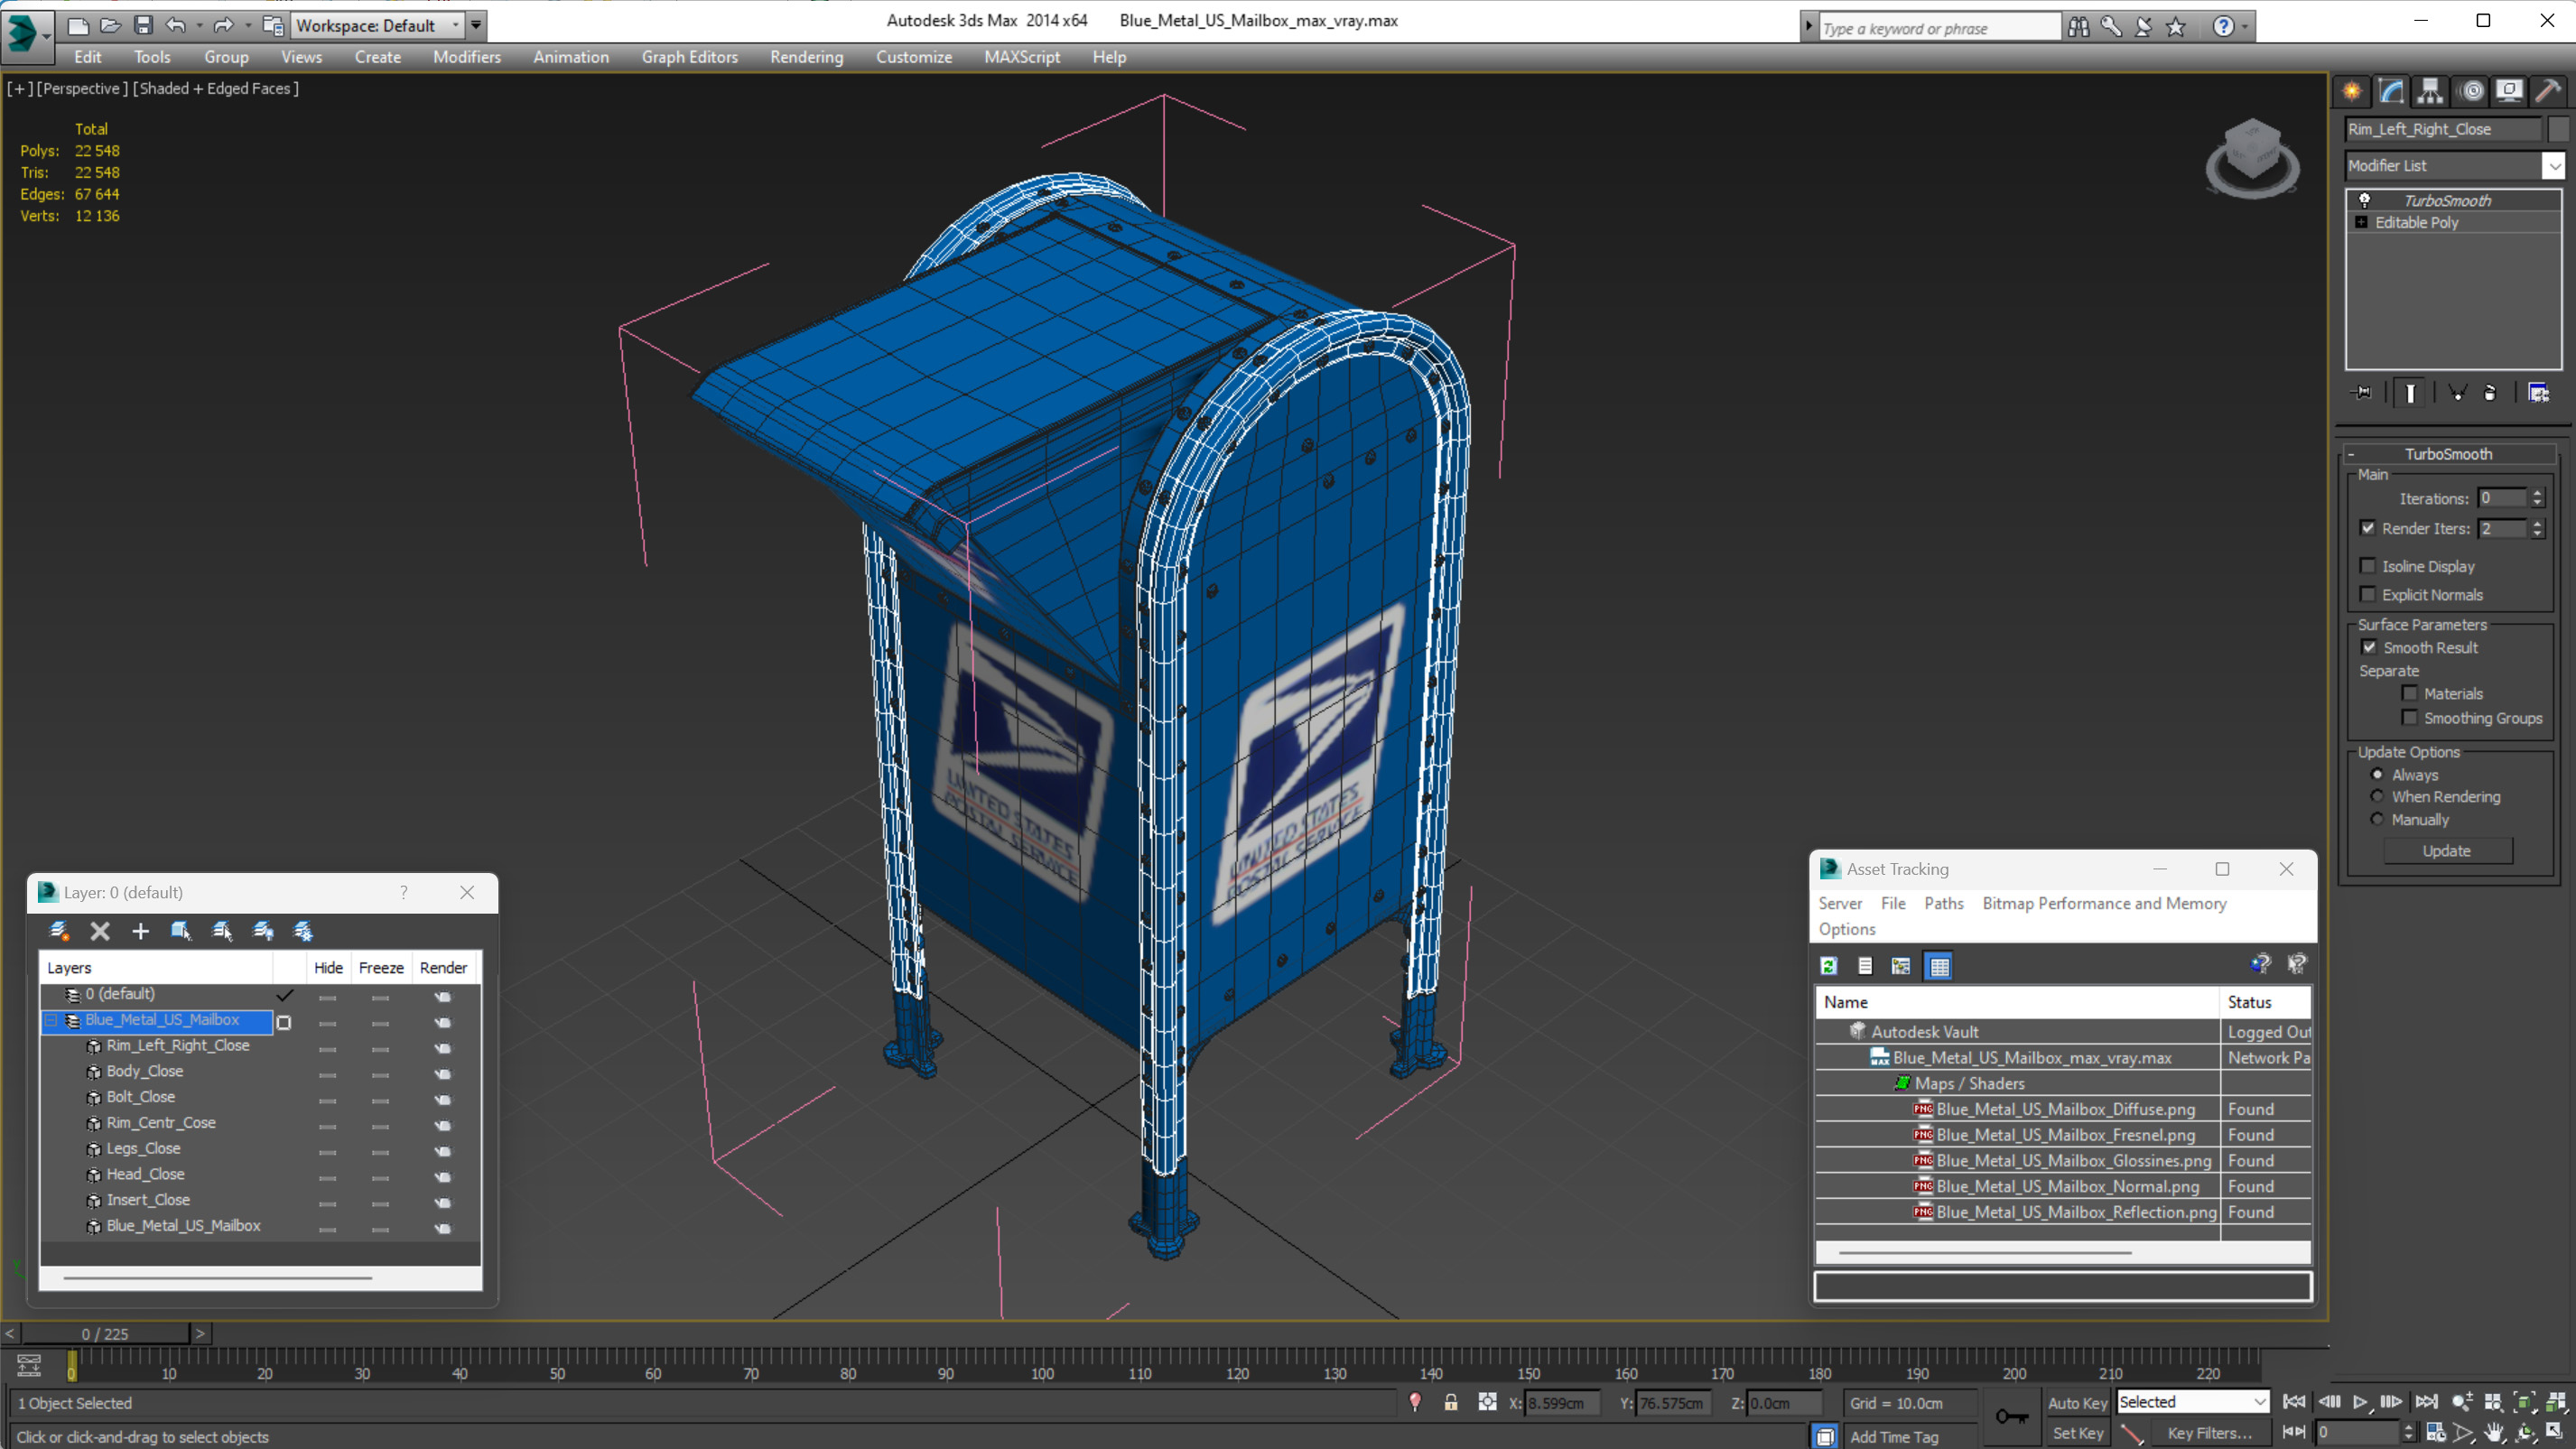The width and height of the screenshot is (2576, 1449).
Task: Click the Create New Layer icon
Action: tap(59, 931)
